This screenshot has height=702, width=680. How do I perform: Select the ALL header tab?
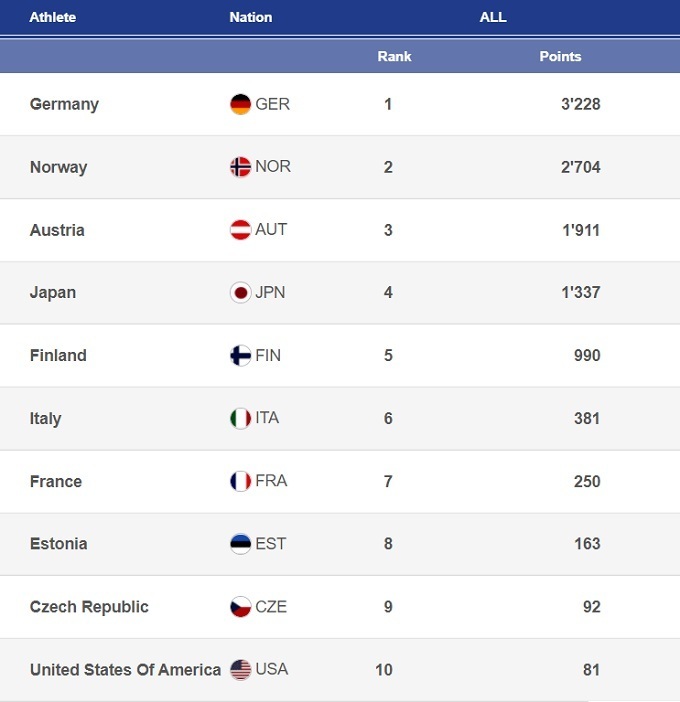pyautogui.click(x=493, y=17)
